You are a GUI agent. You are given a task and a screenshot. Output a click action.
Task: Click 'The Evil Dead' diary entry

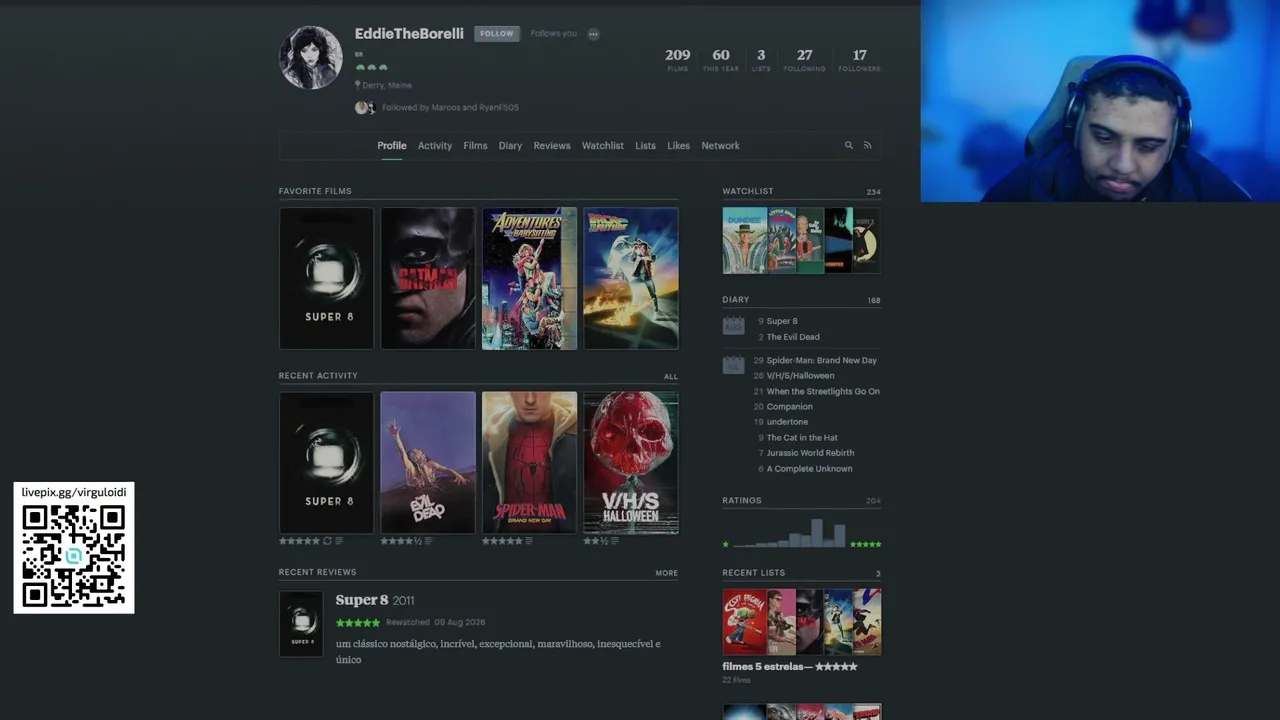(x=793, y=337)
